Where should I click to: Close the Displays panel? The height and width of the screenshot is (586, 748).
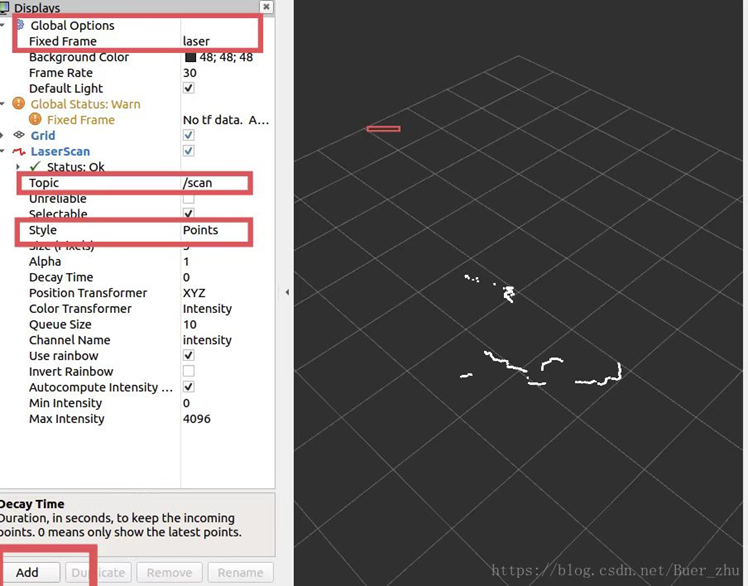click(266, 6)
